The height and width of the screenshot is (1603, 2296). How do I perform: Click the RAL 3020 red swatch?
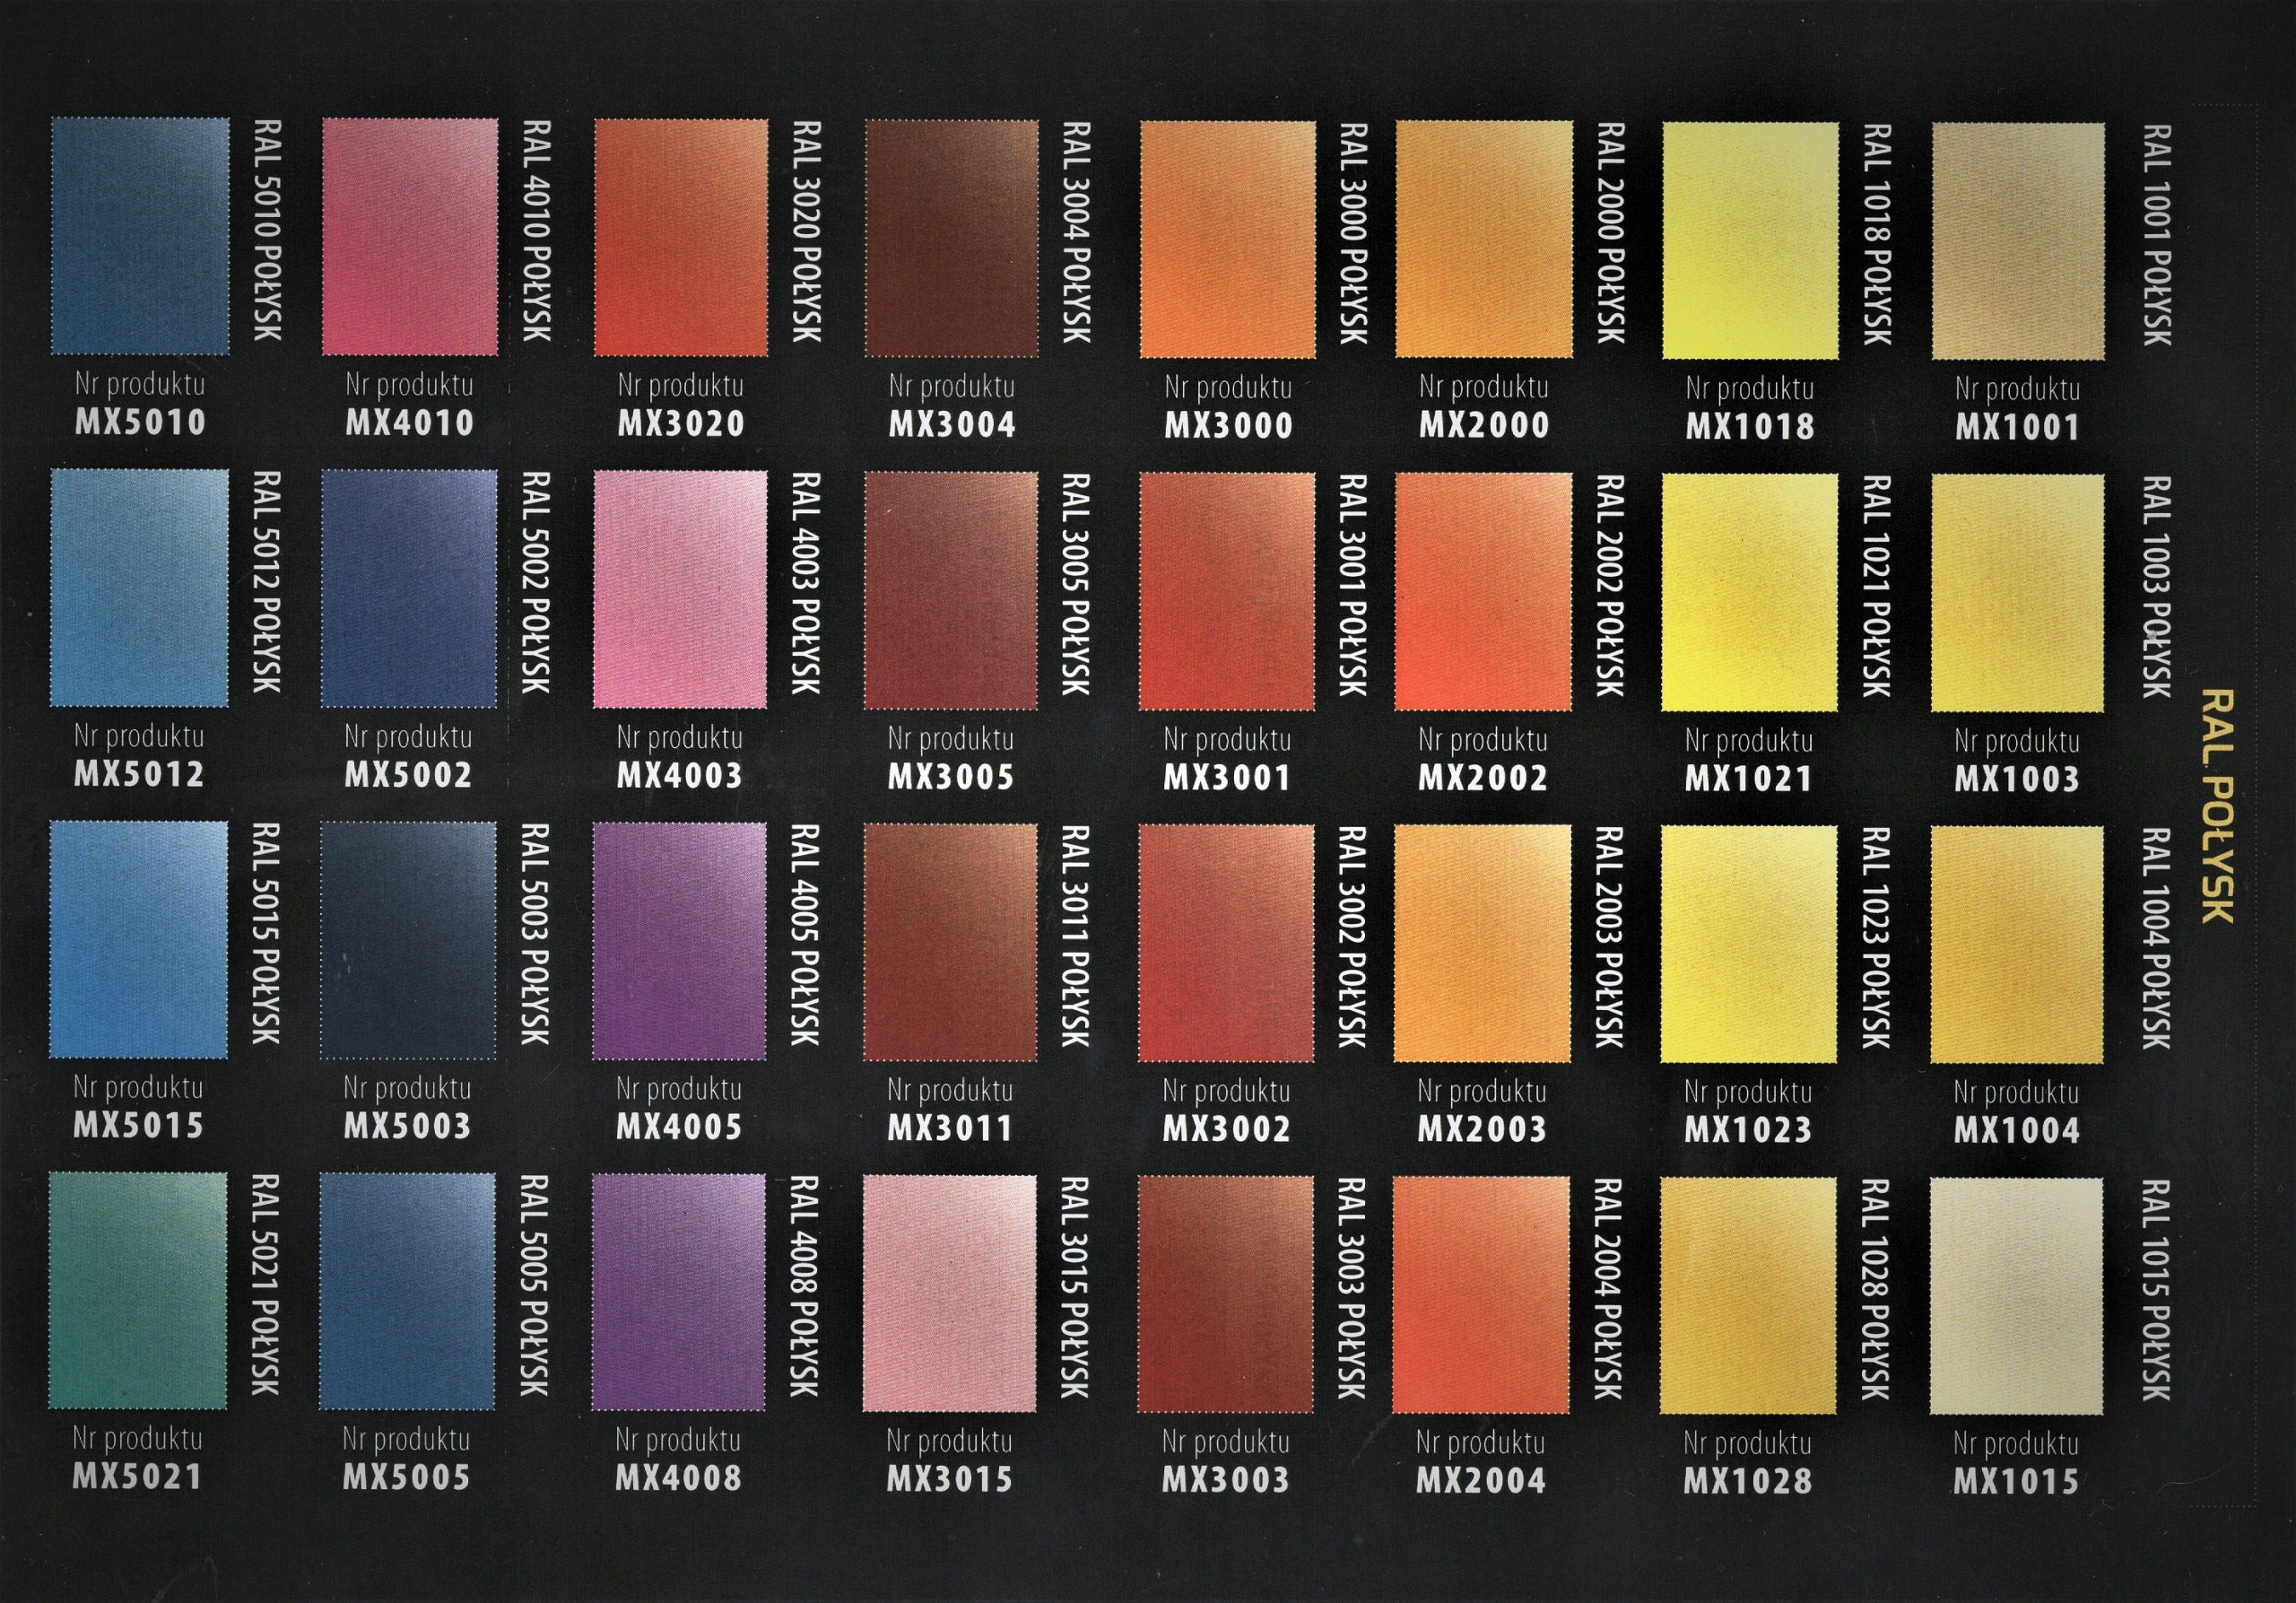681,237
